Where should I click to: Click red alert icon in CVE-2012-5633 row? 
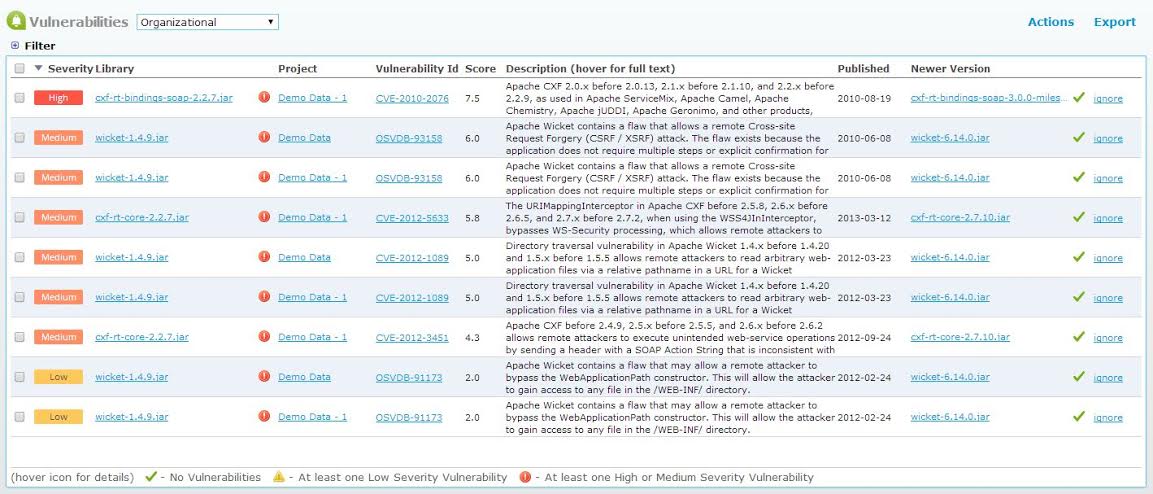[x=264, y=217]
